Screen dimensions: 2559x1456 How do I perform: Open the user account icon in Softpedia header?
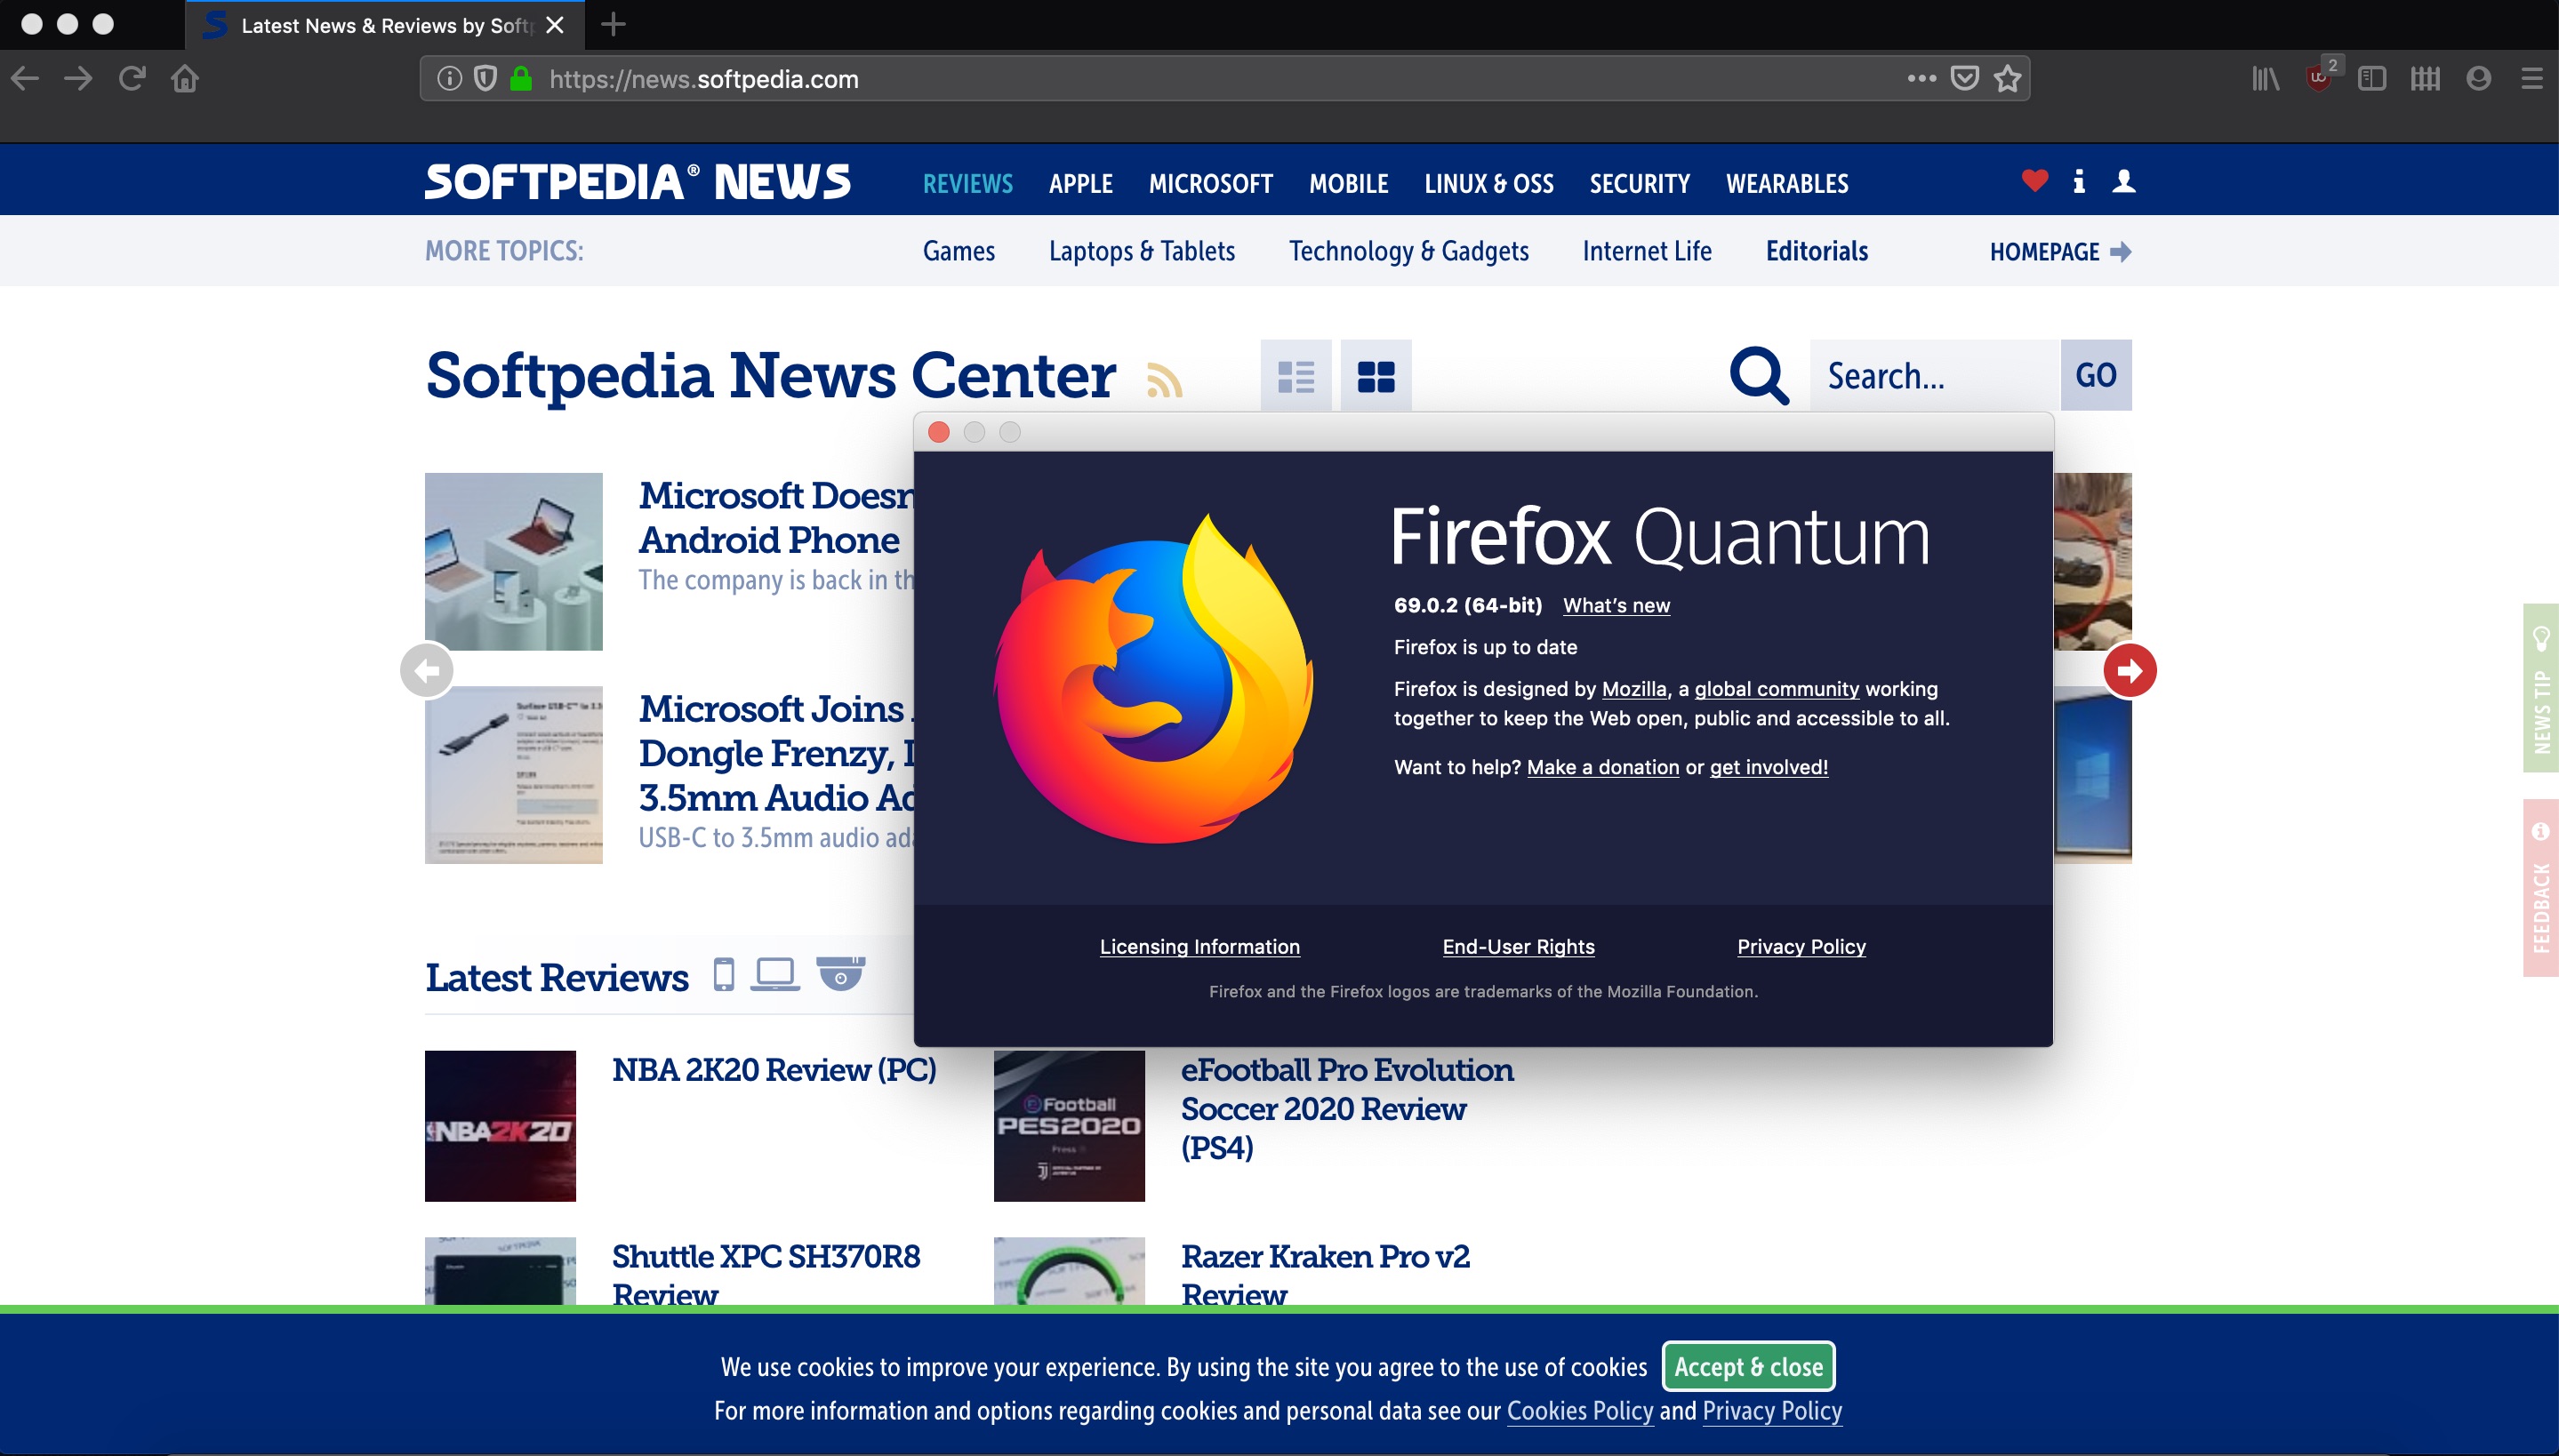[2124, 181]
